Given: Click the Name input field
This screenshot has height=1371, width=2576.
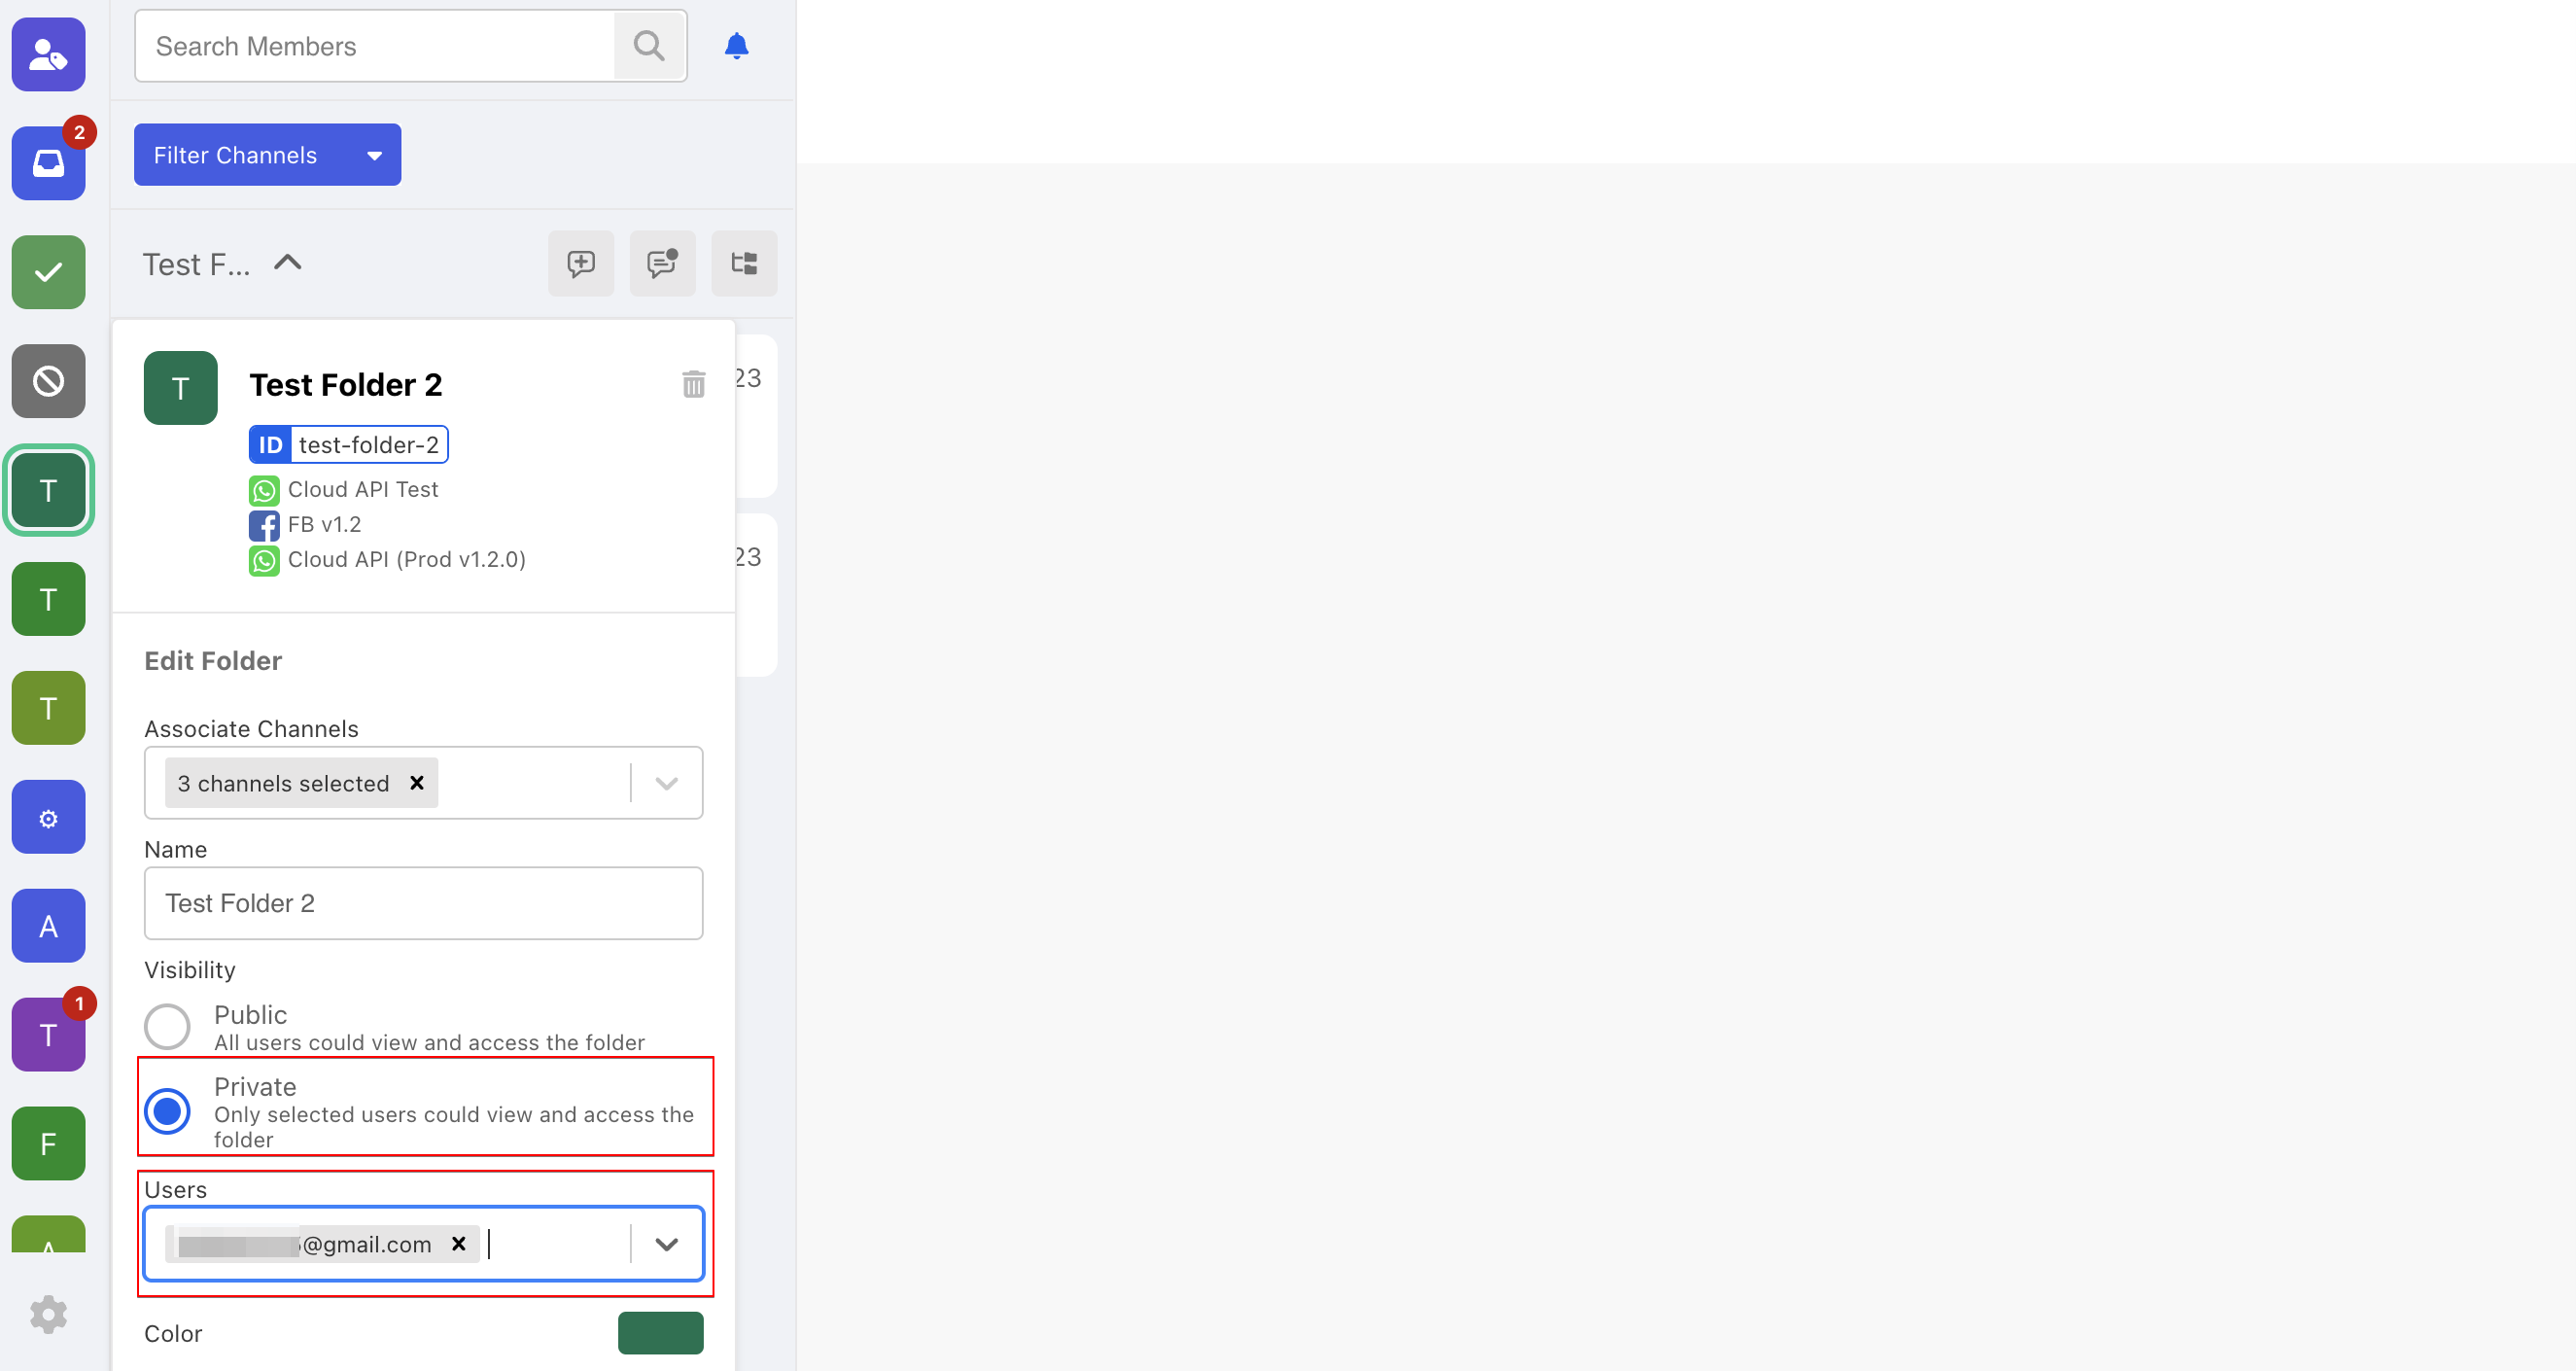Looking at the screenshot, I should point(423,903).
